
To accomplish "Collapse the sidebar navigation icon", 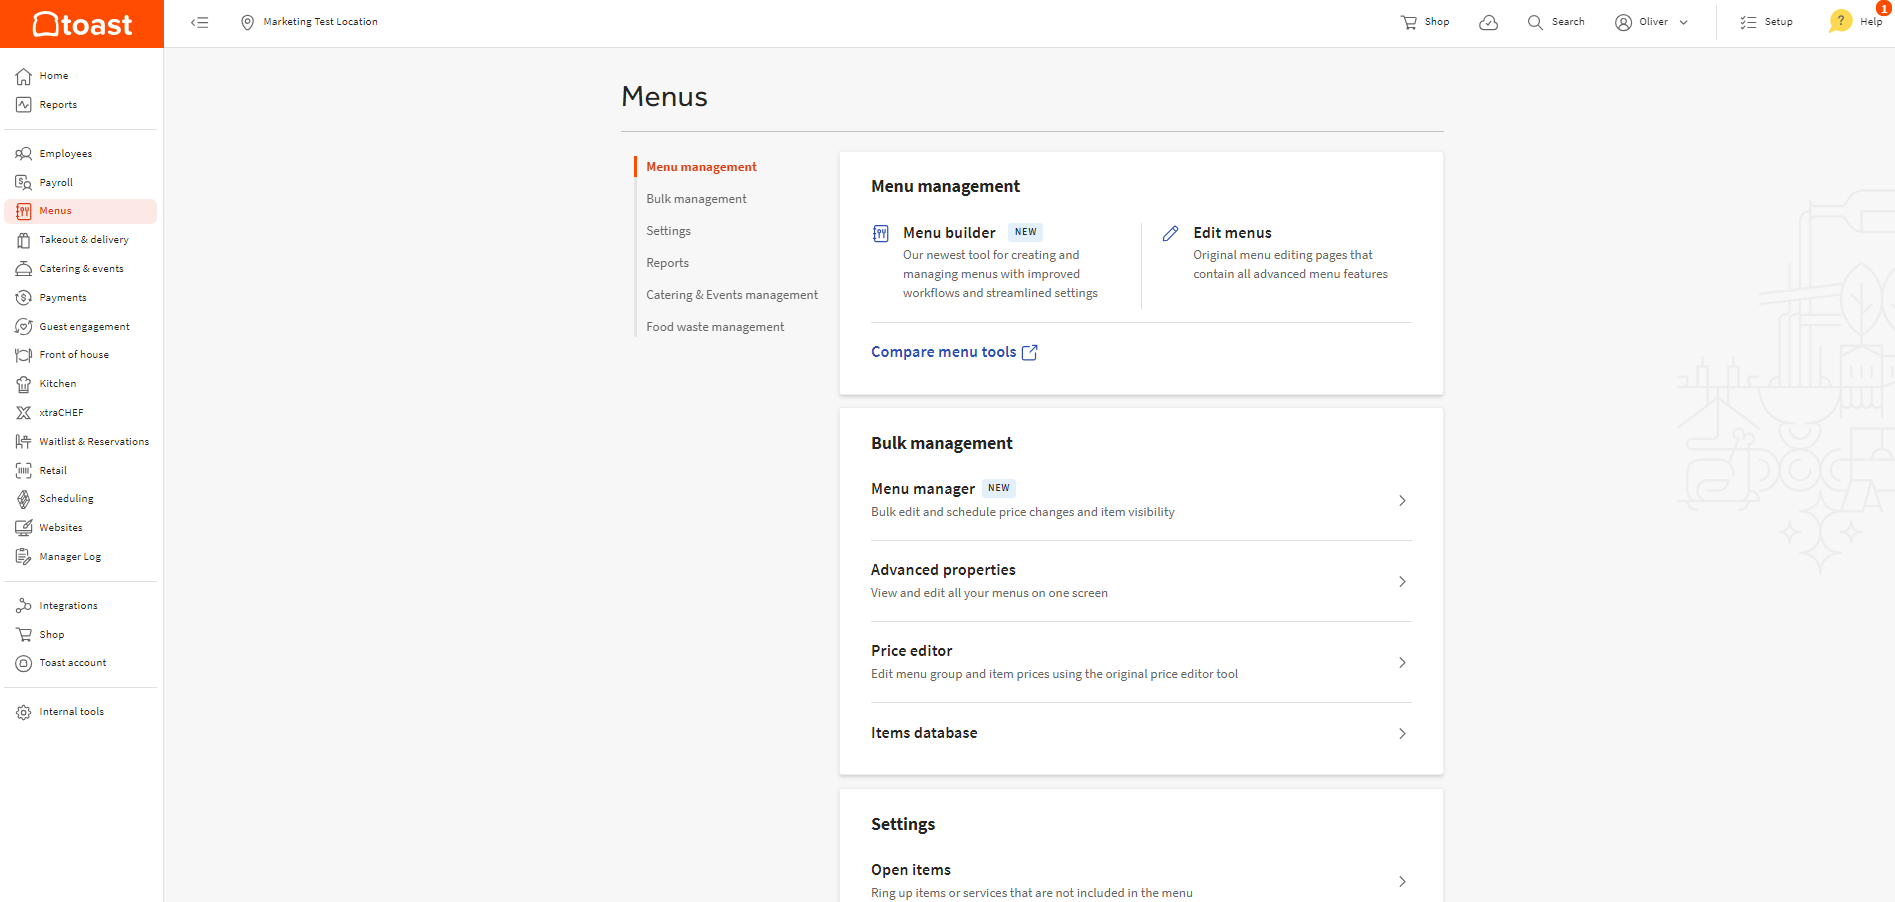I will 200,22.
